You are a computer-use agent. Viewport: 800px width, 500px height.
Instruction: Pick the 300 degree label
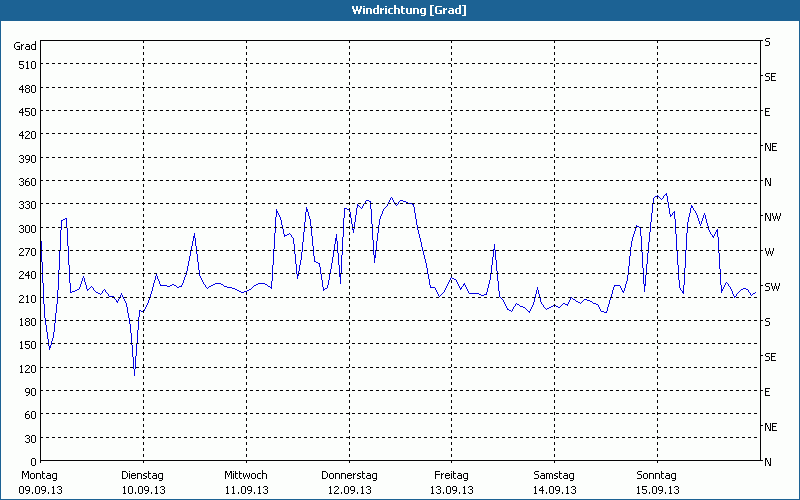28,229
